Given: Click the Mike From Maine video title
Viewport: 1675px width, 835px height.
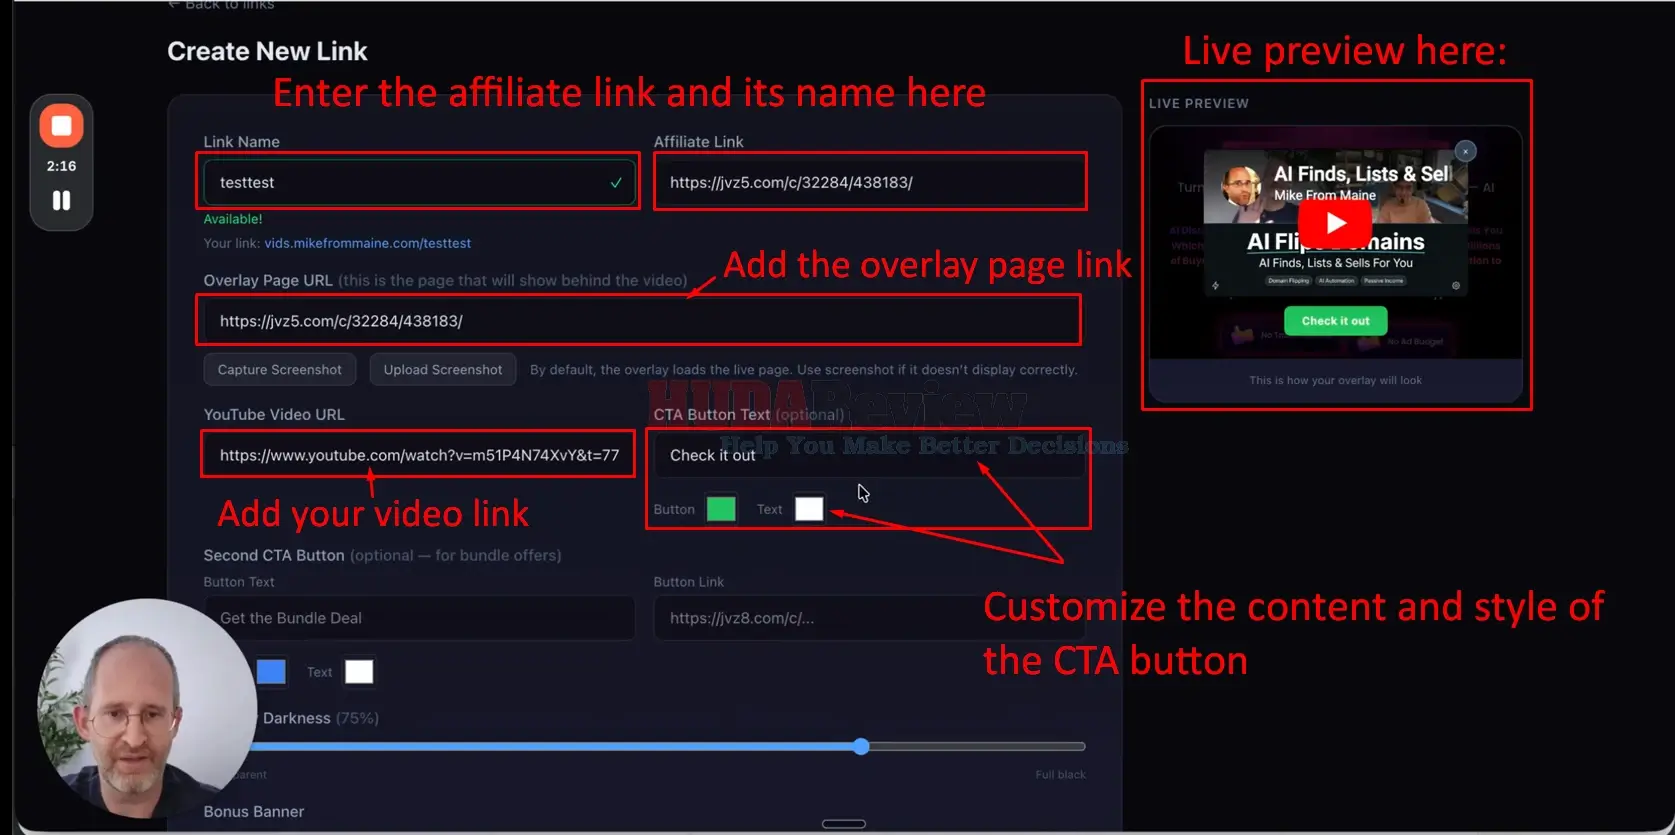Looking at the screenshot, I should tap(1324, 195).
